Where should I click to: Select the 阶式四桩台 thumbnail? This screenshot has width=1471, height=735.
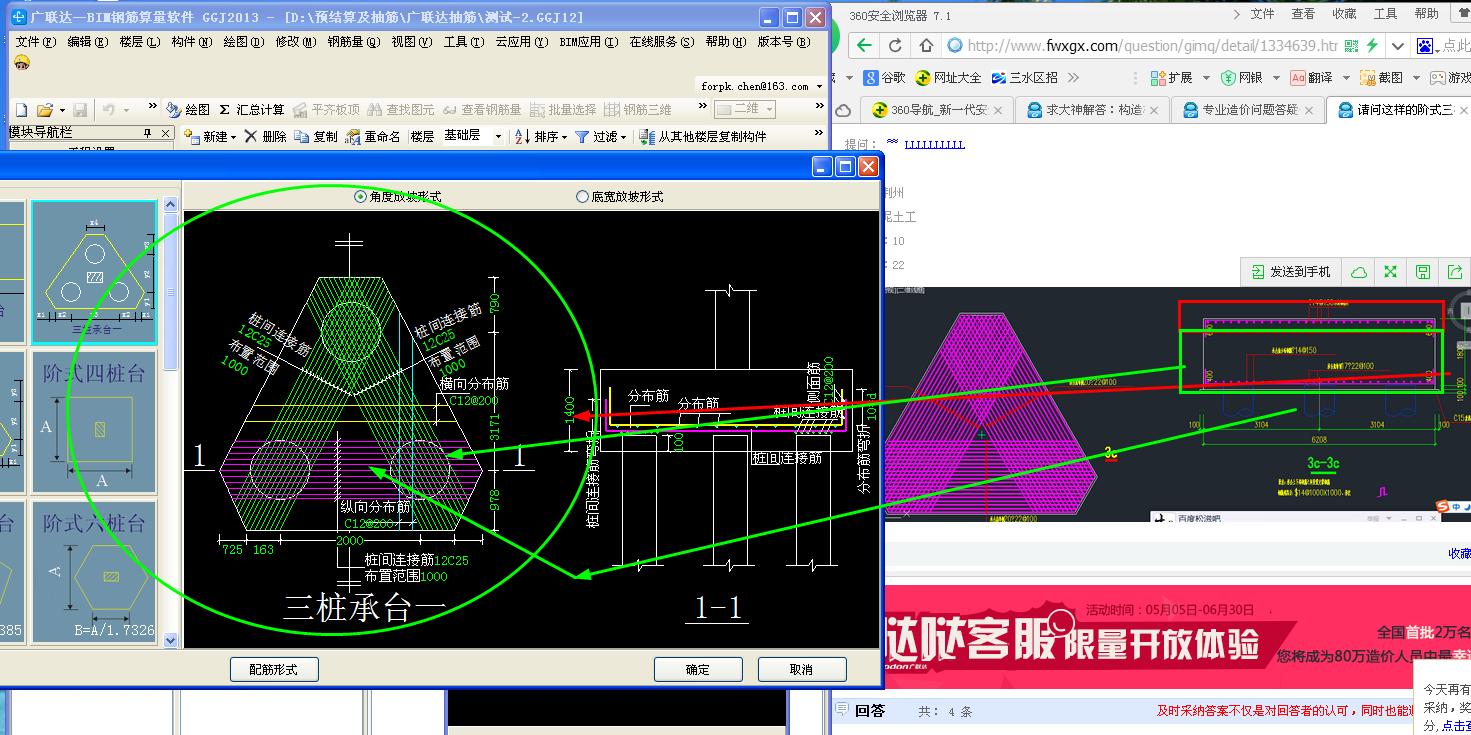pos(94,421)
